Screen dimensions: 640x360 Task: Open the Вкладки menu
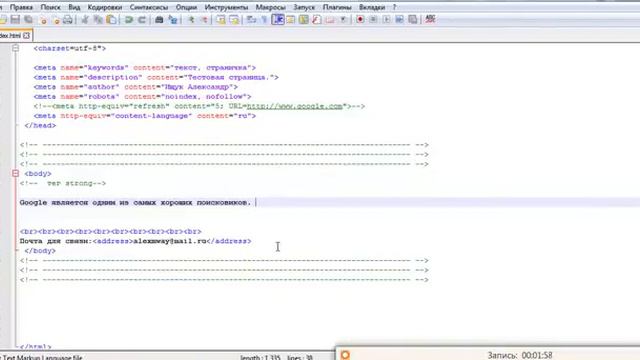click(372, 7)
